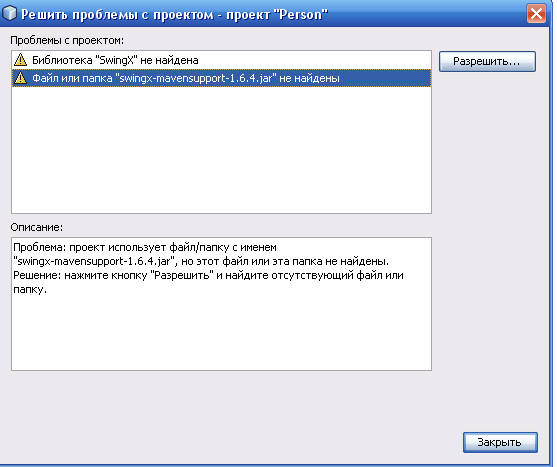Select the Библиотека "SwingX" не найдена row
This screenshot has width=557, height=467.
(221, 60)
